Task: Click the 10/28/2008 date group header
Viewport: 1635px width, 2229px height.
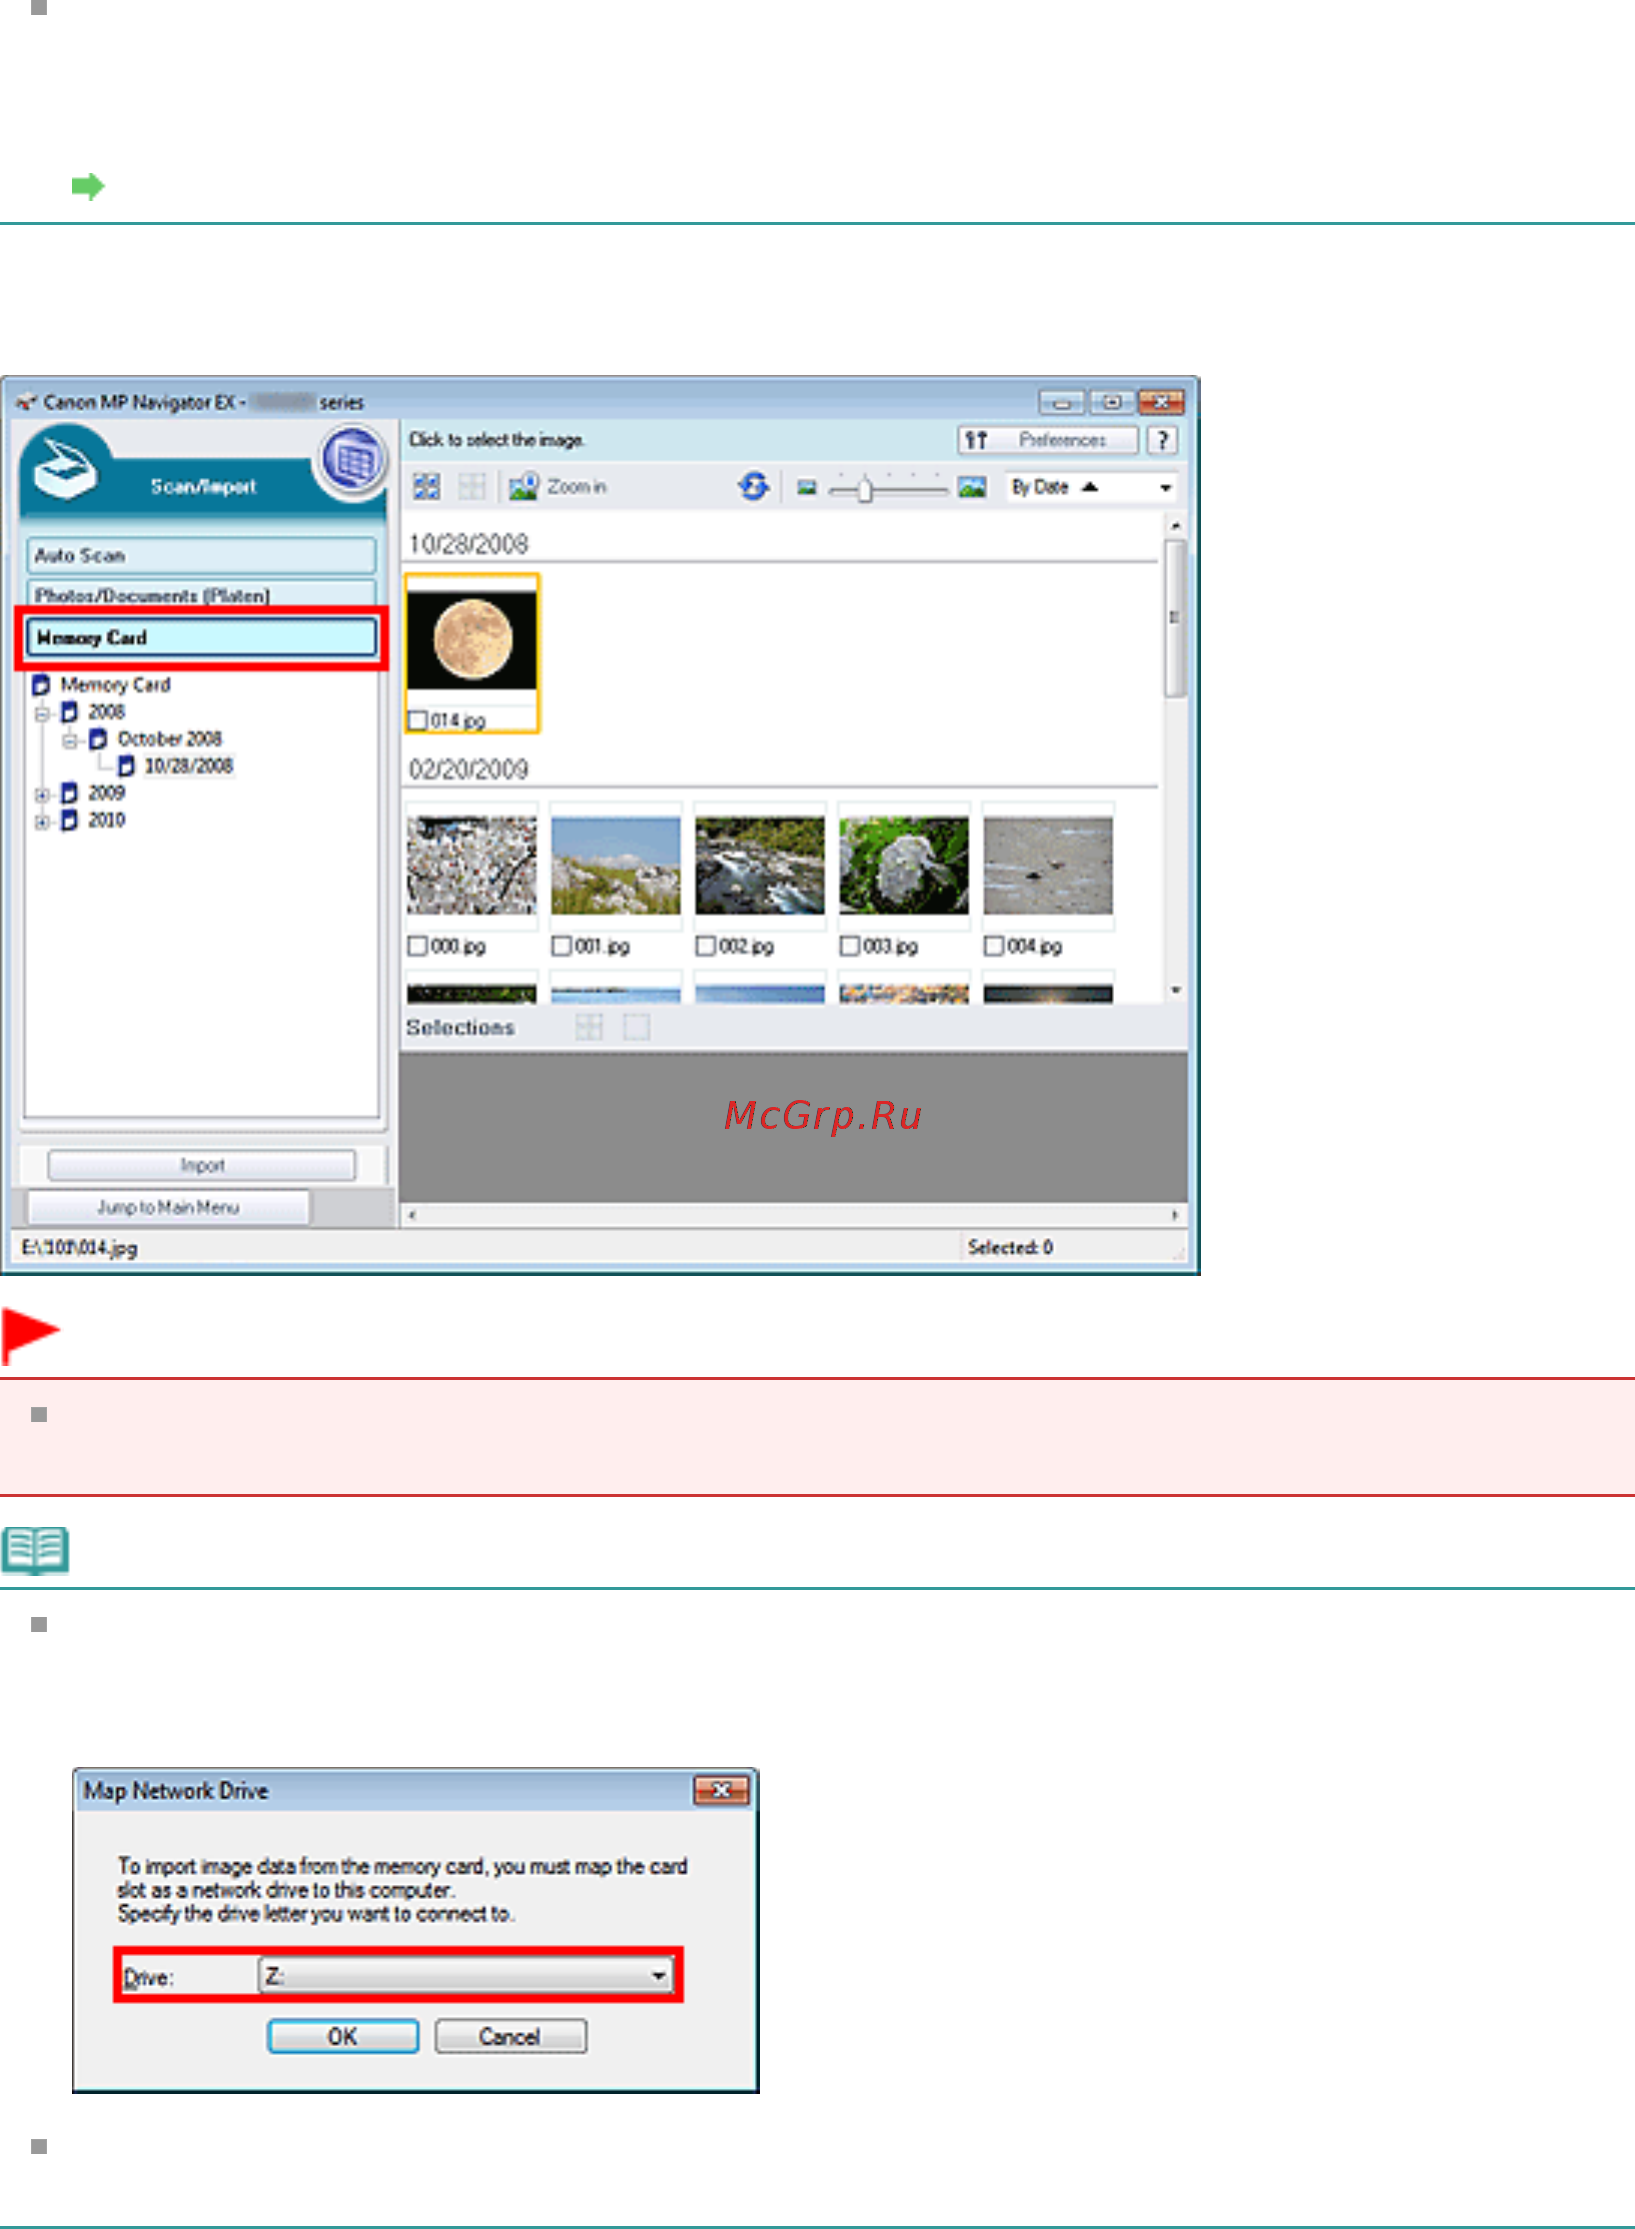Action: 468,544
